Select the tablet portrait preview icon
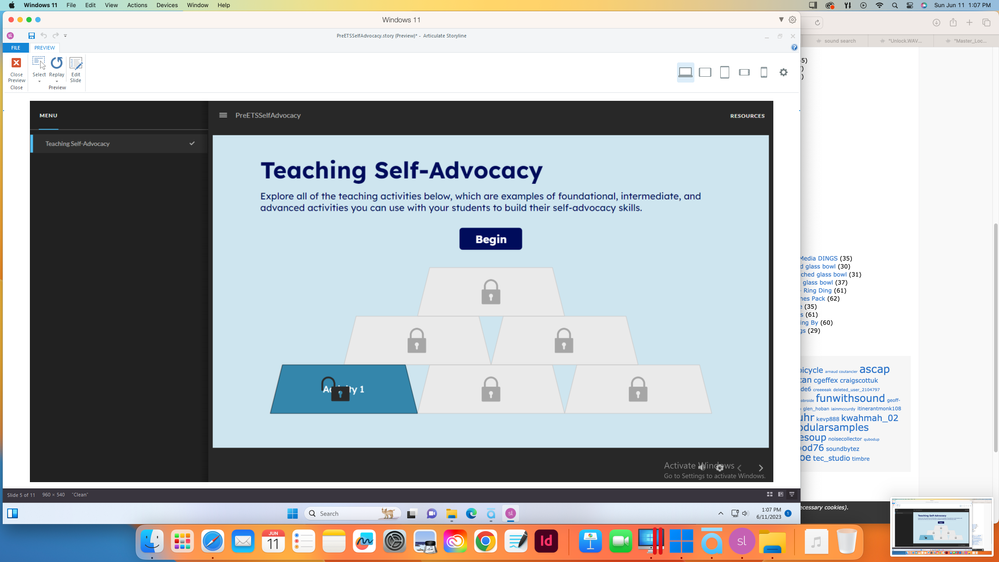The width and height of the screenshot is (999, 562). (724, 72)
